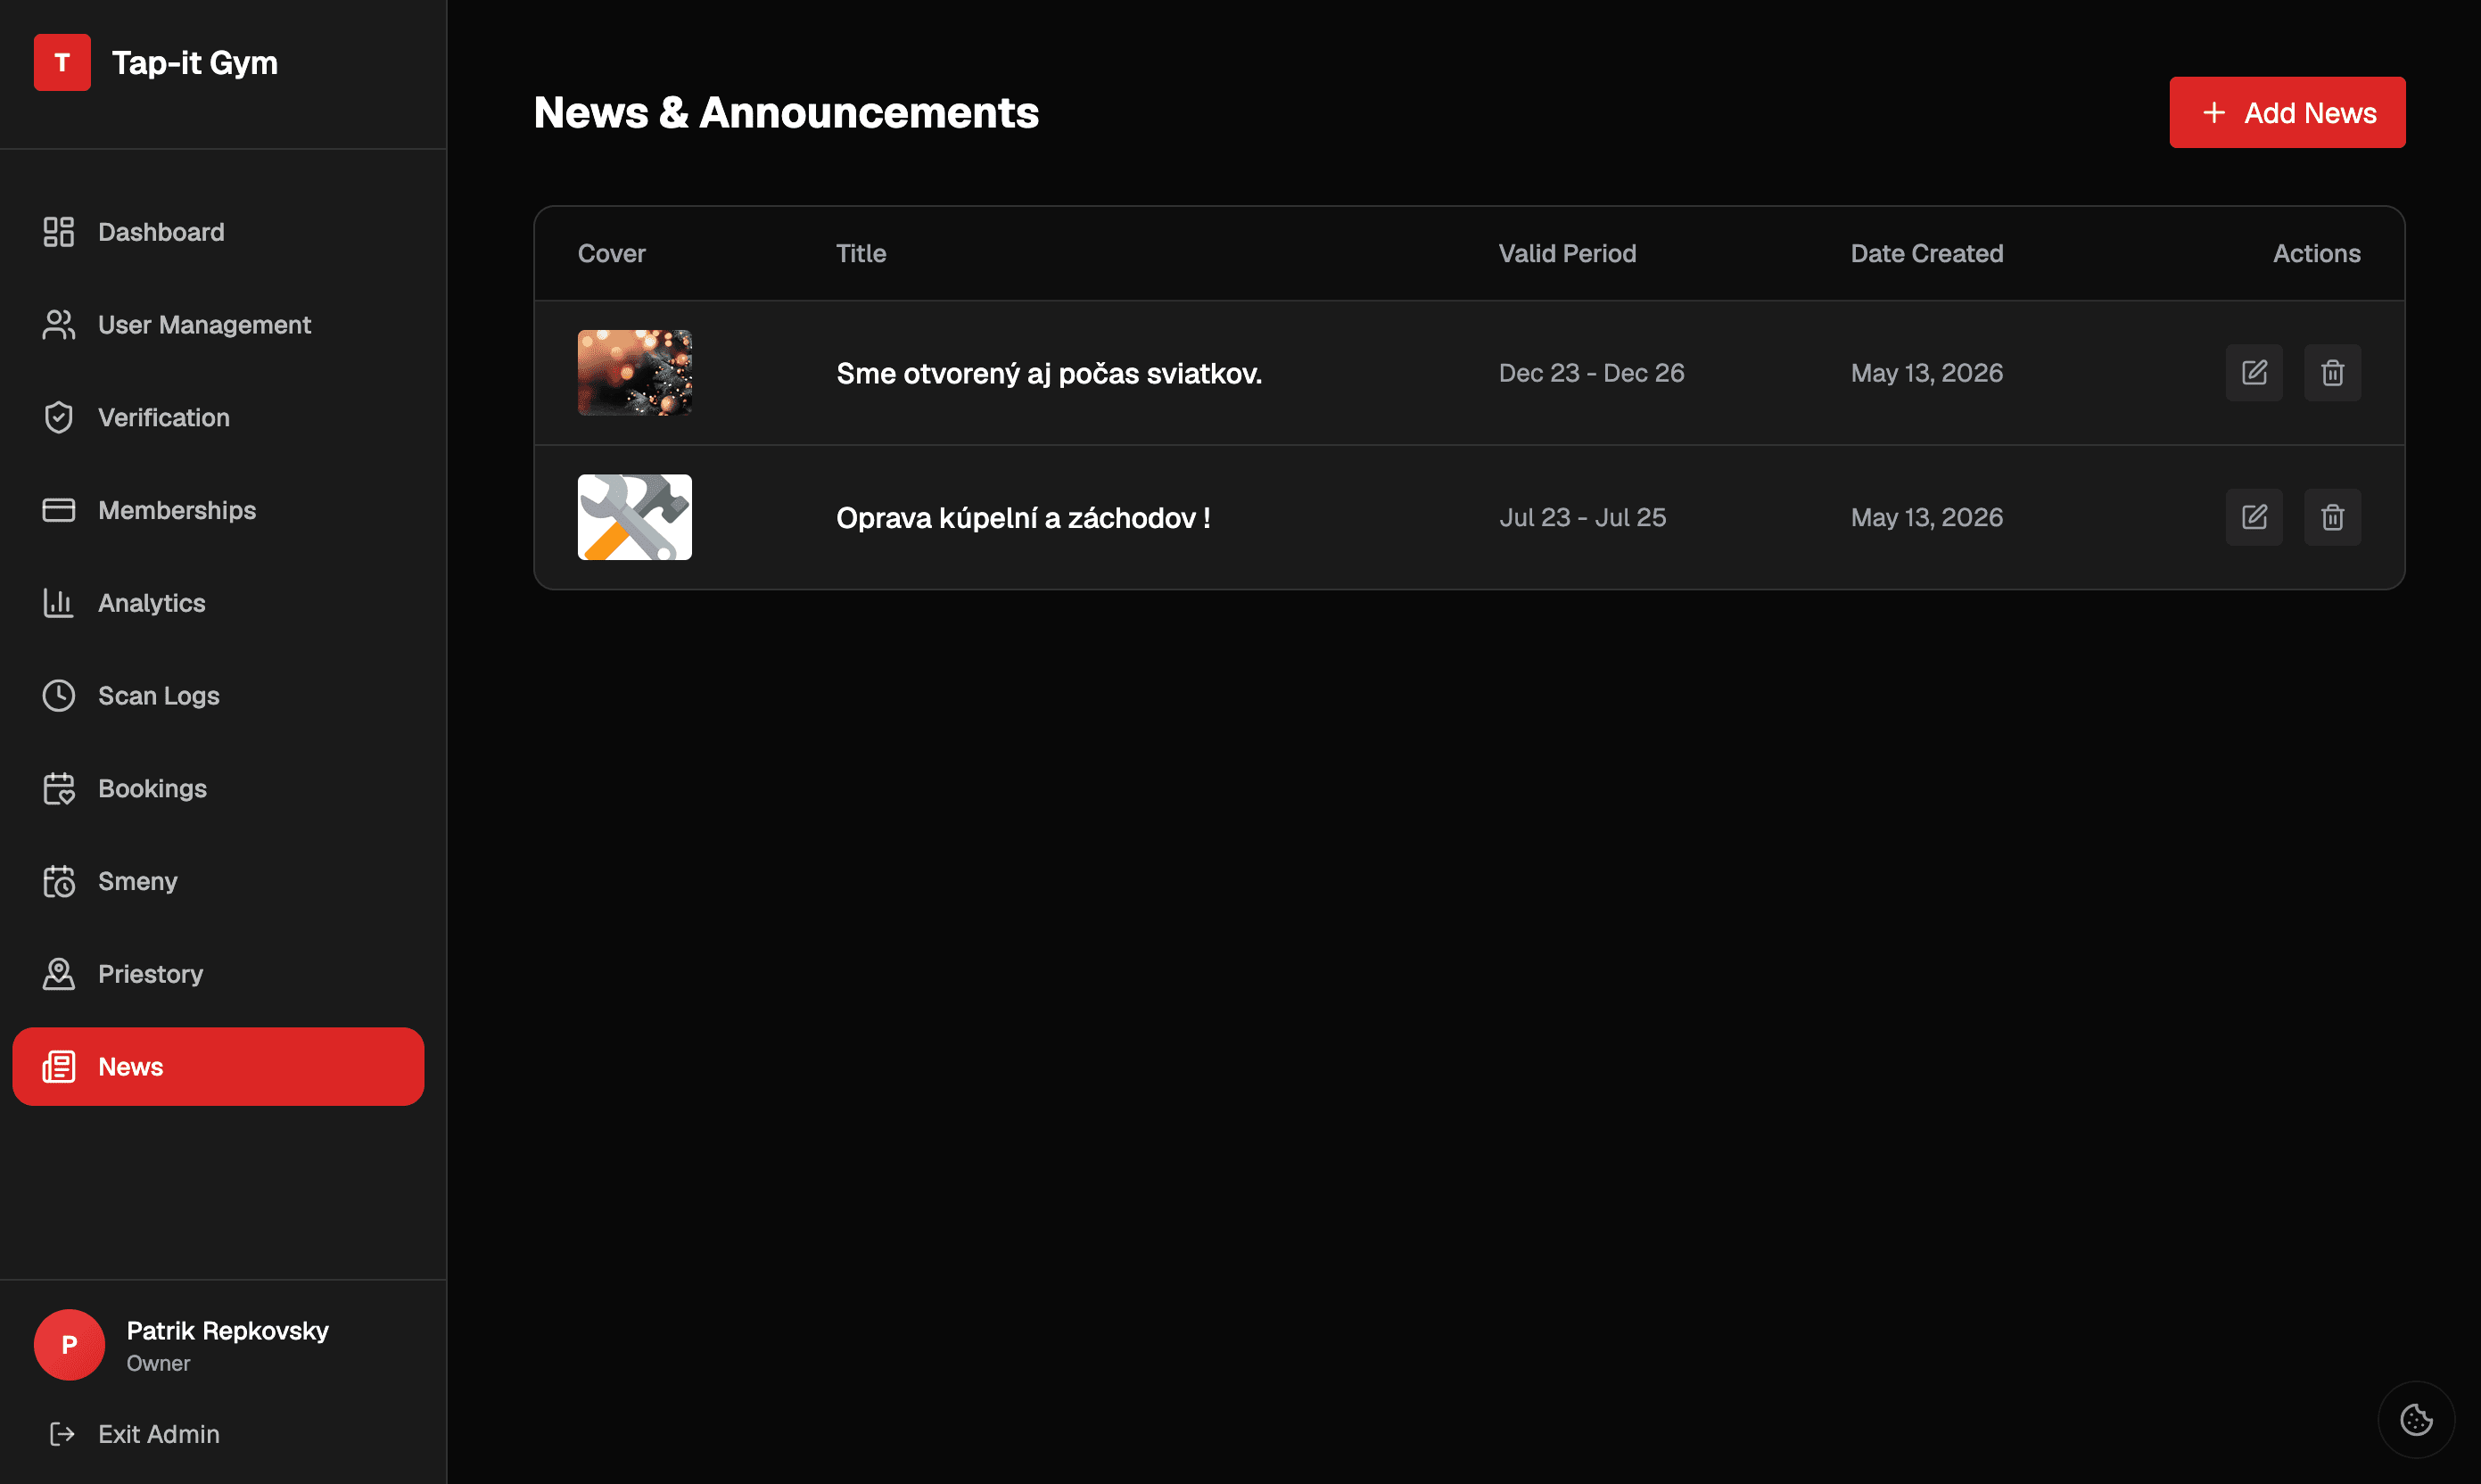Click the 'Dec 23 - Dec 26' valid period
This screenshot has height=1484, width=2481.
click(1591, 373)
